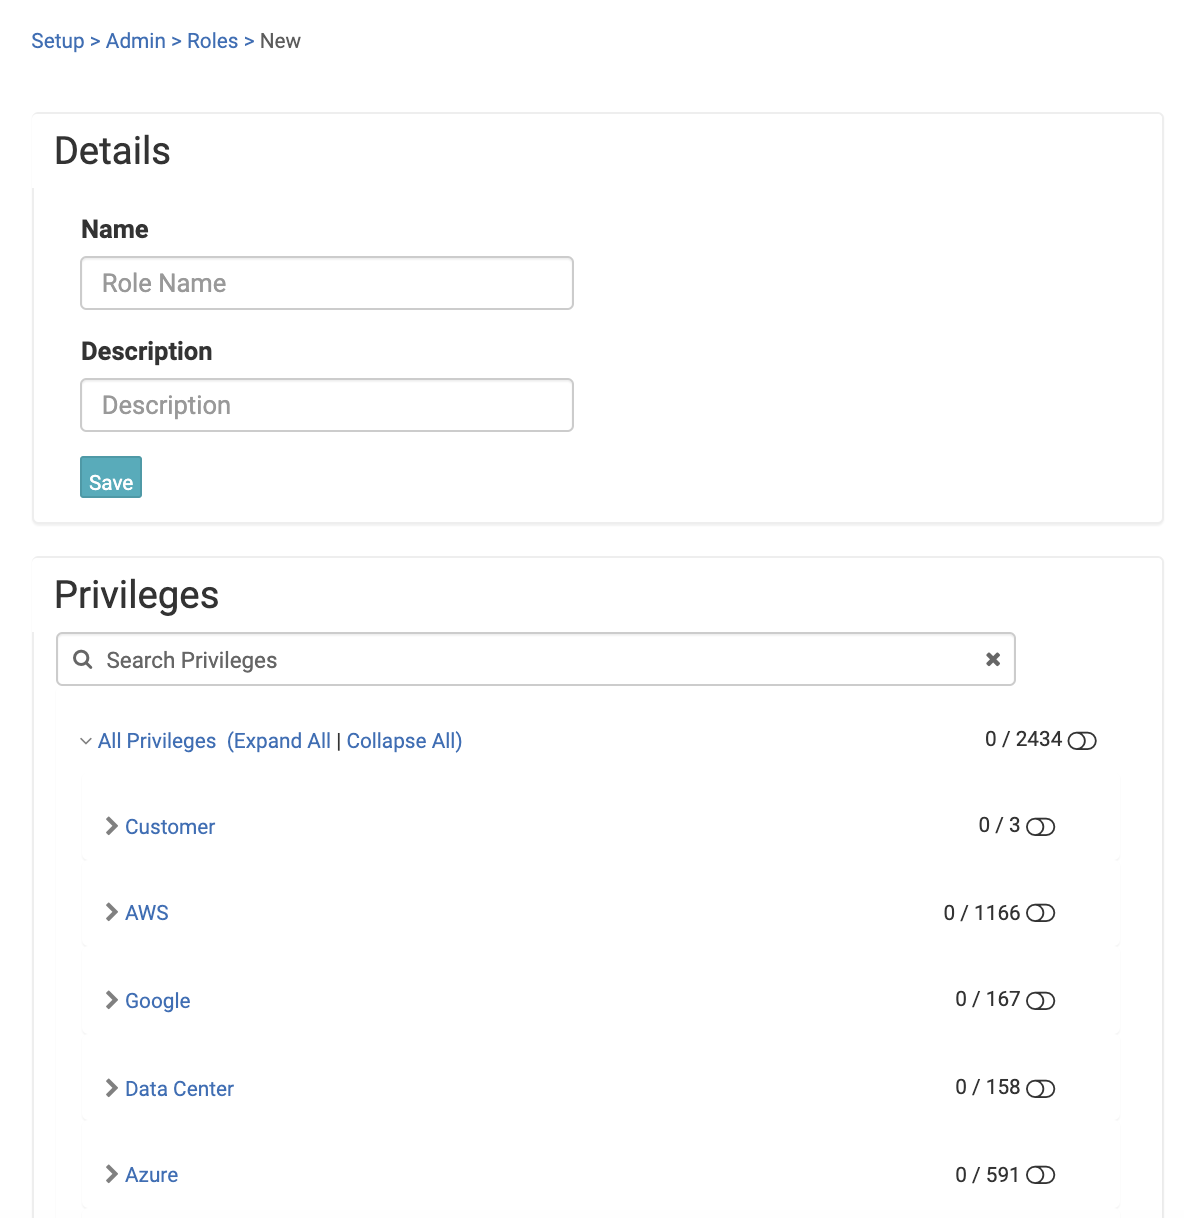The image size is (1184, 1218).
Task: Toggle on the AWS privileges switch
Action: point(1041,913)
